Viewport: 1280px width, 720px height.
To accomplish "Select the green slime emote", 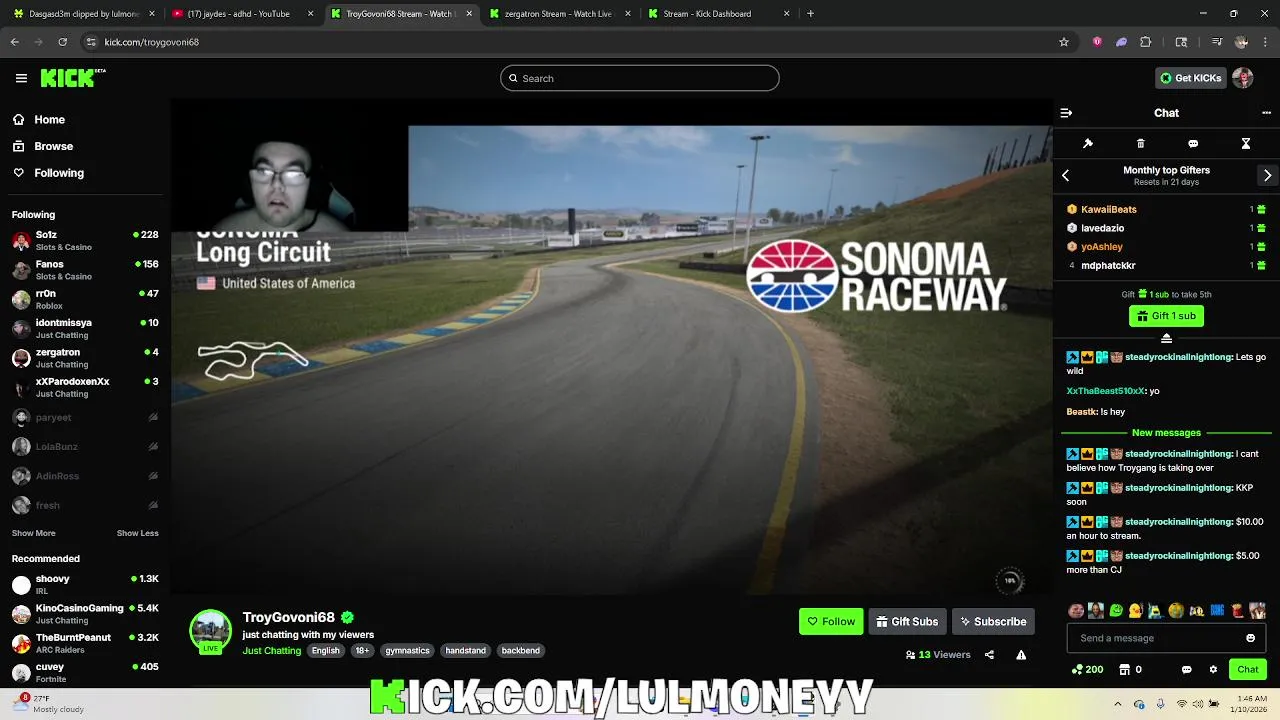I will (x=1116, y=610).
